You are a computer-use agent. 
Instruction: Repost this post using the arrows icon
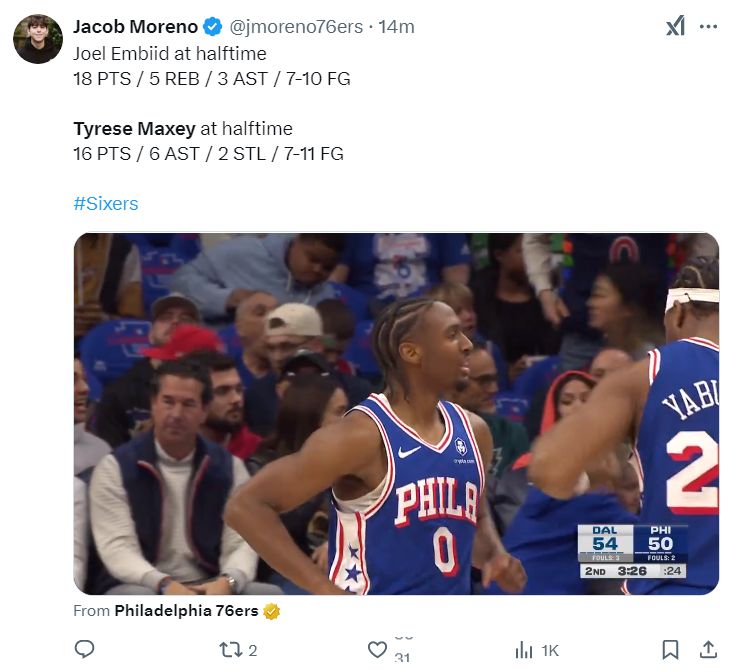pyautogui.click(x=229, y=650)
